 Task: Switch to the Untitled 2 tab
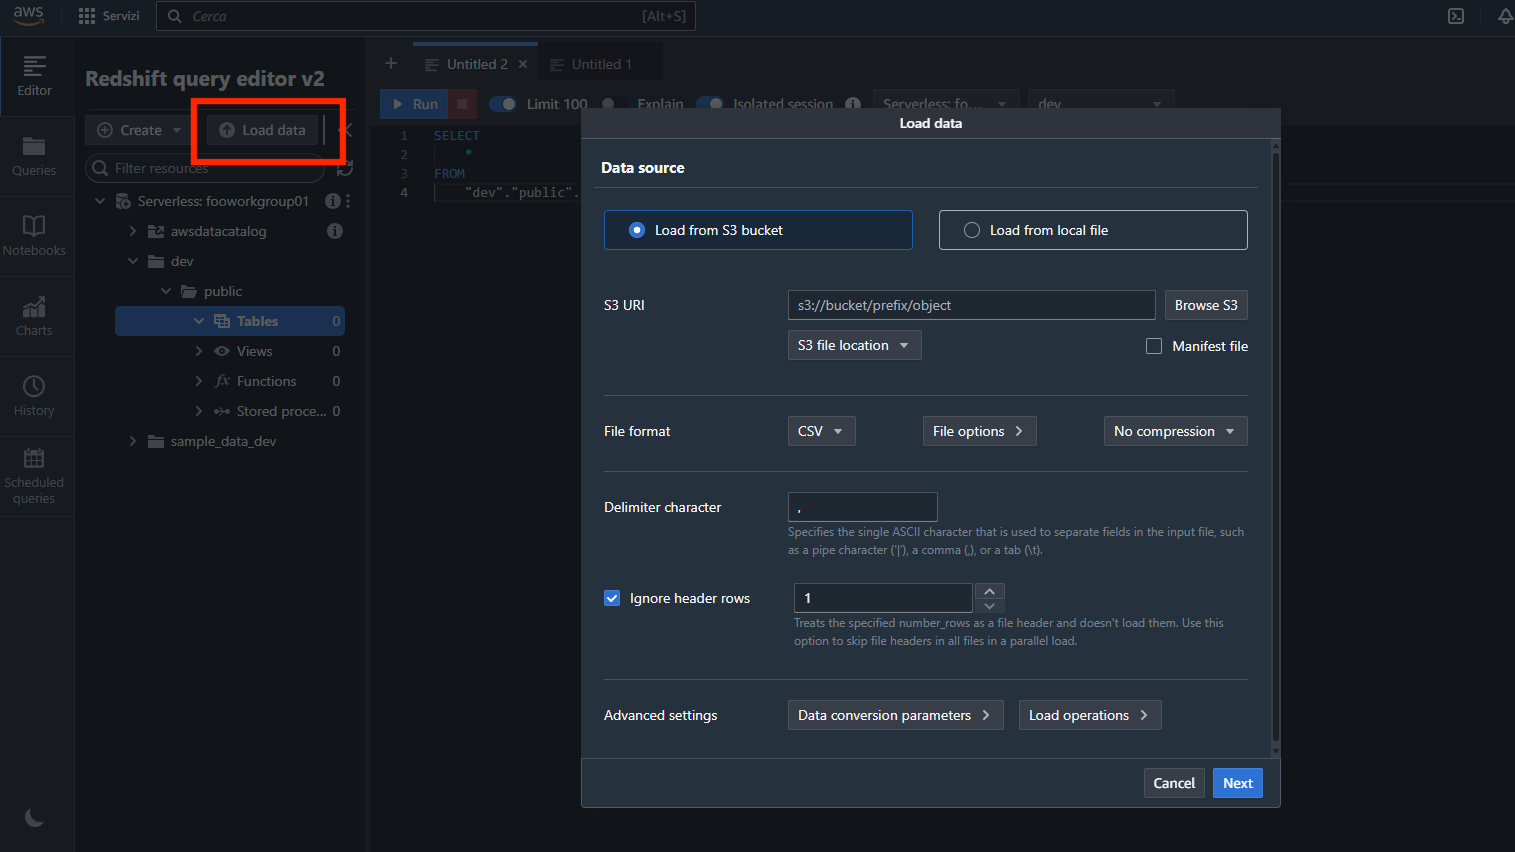tap(476, 64)
